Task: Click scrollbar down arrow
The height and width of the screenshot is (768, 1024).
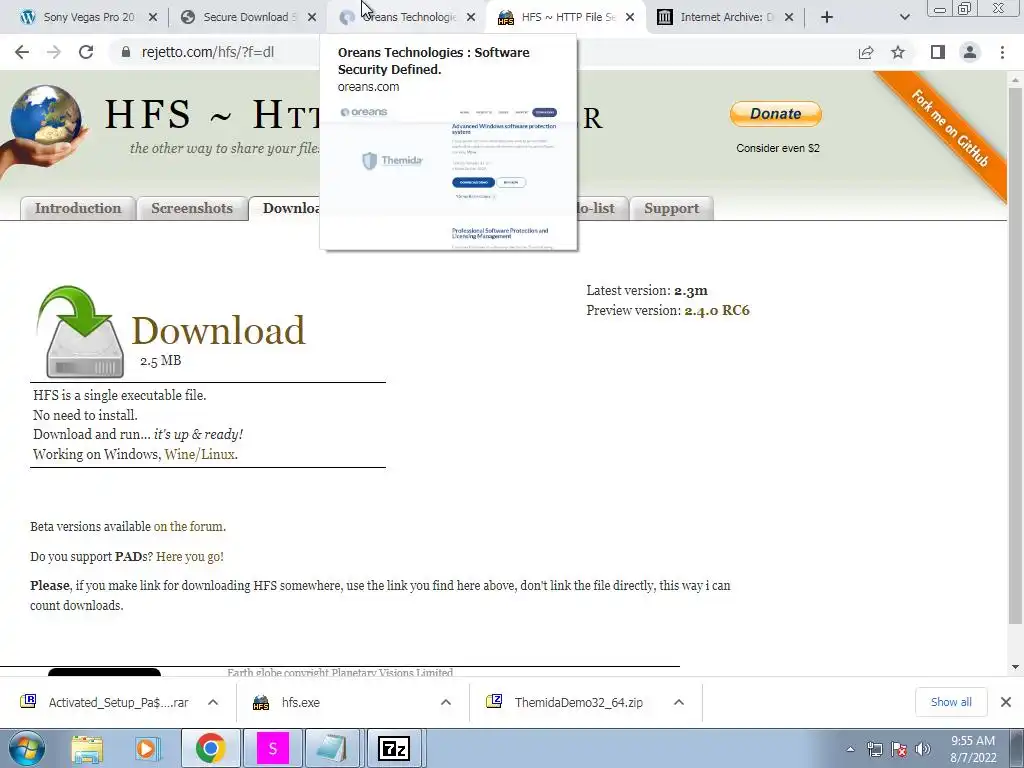Action: 1015,667
